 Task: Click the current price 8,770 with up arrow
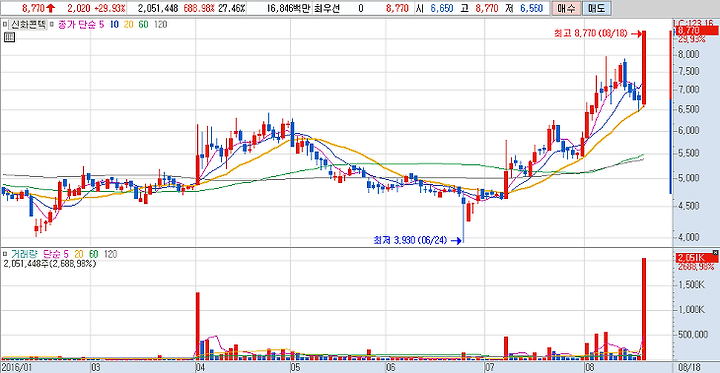click(x=39, y=8)
